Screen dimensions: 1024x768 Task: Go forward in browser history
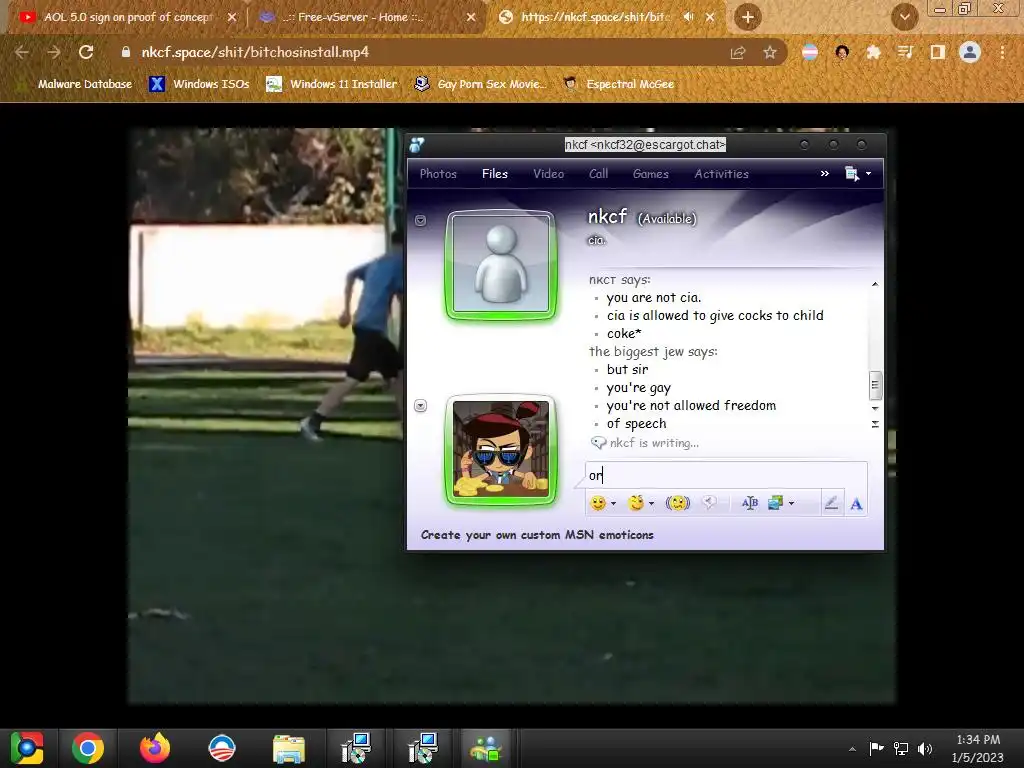click(x=54, y=52)
